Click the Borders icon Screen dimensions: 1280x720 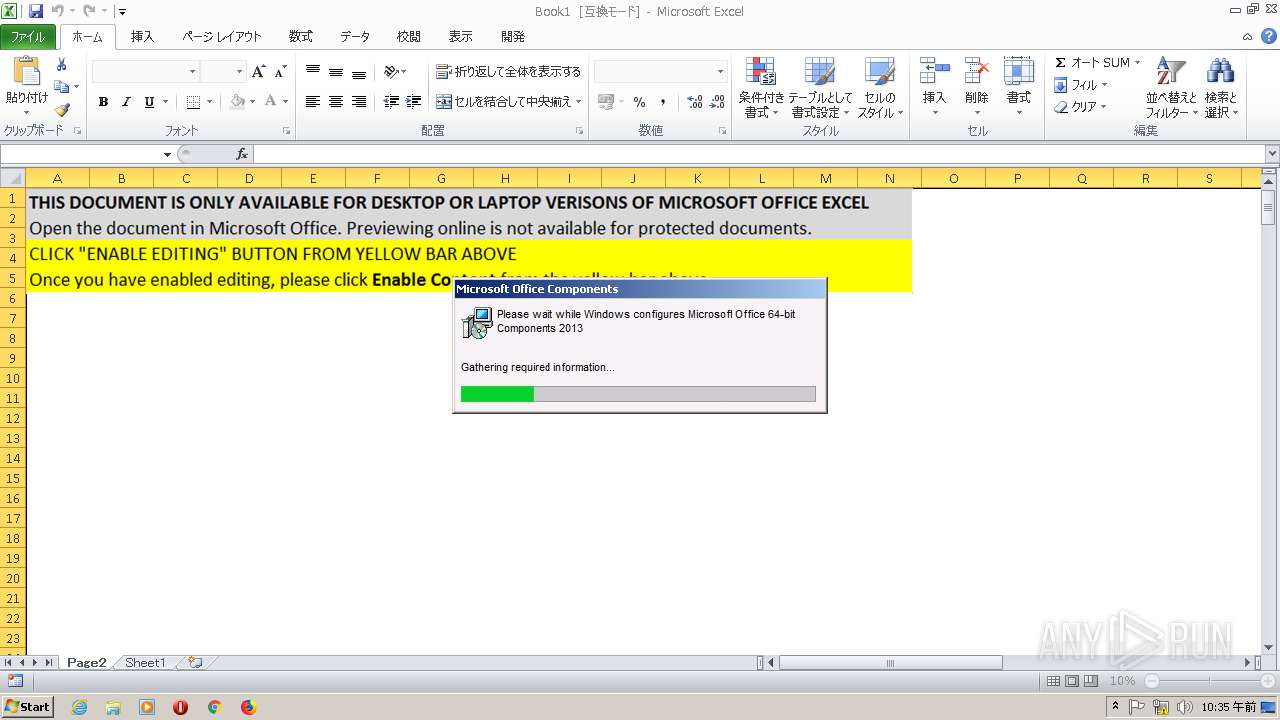pyautogui.click(x=193, y=102)
